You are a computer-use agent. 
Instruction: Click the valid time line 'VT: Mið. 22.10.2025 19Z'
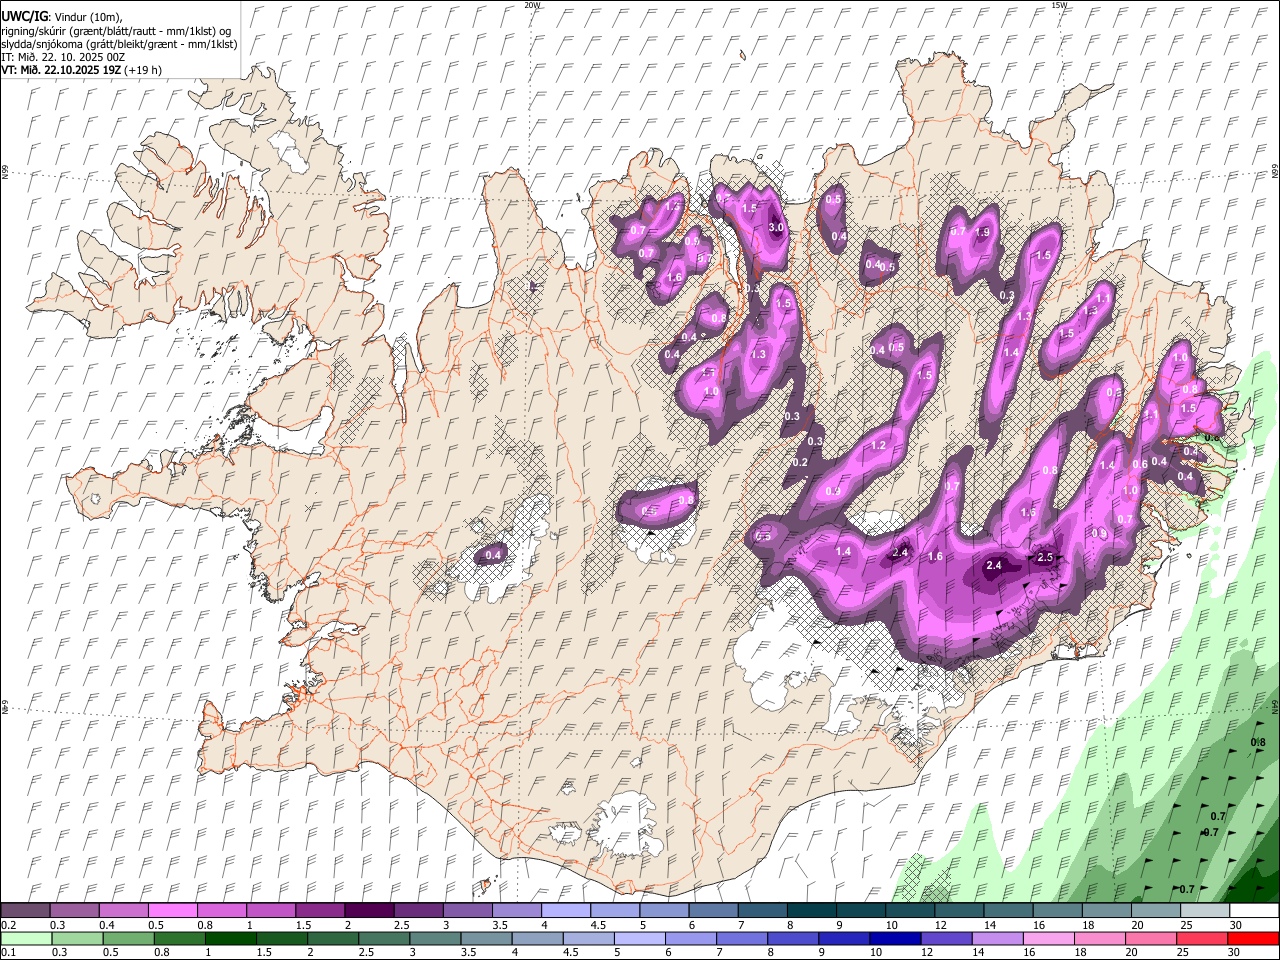point(61,70)
